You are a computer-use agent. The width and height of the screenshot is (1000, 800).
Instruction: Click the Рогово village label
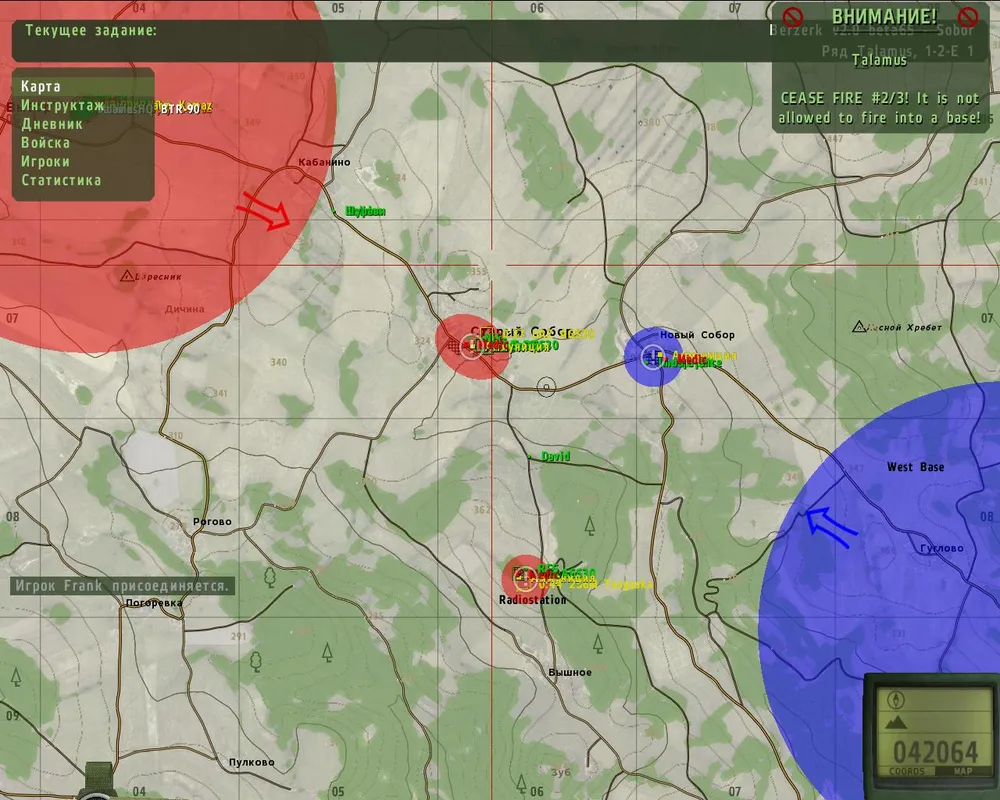212,521
